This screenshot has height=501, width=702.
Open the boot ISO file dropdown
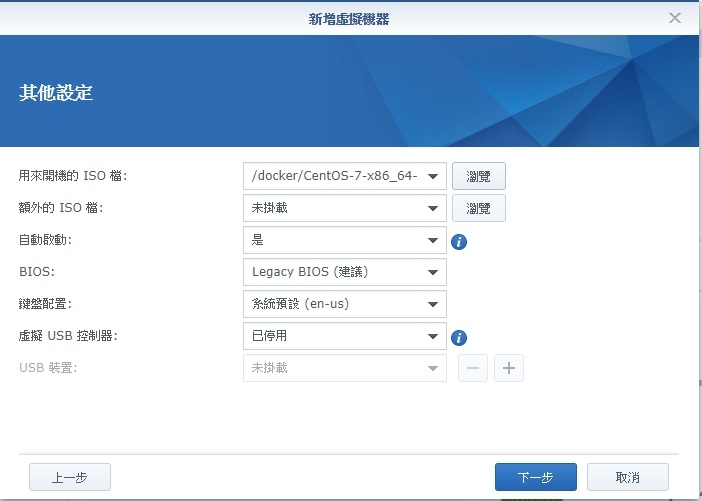click(345, 176)
